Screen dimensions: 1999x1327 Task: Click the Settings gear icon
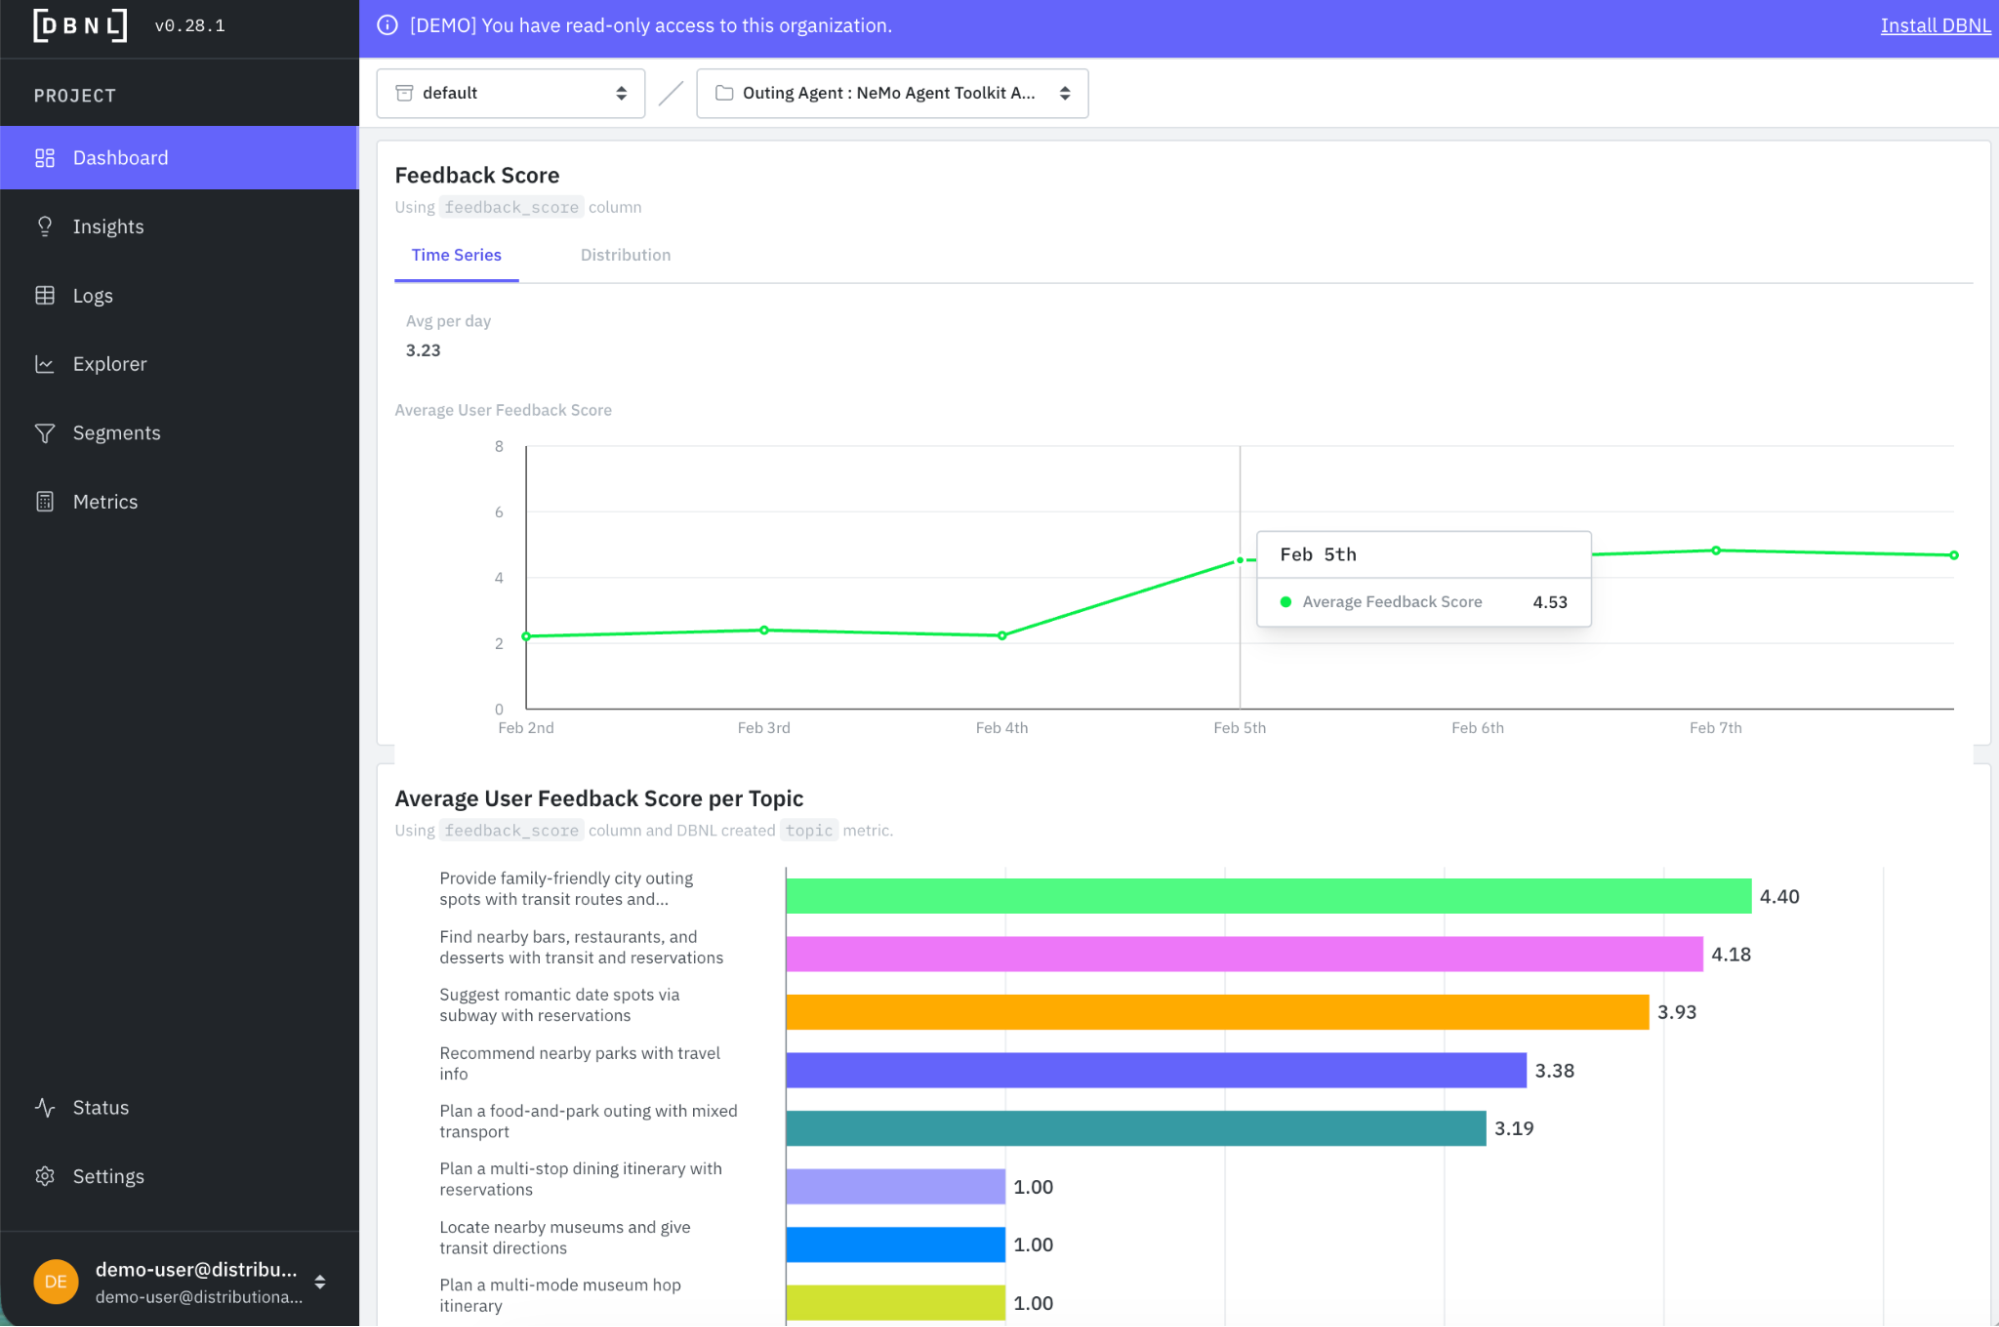pyautogui.click(x=44, y=1177)
